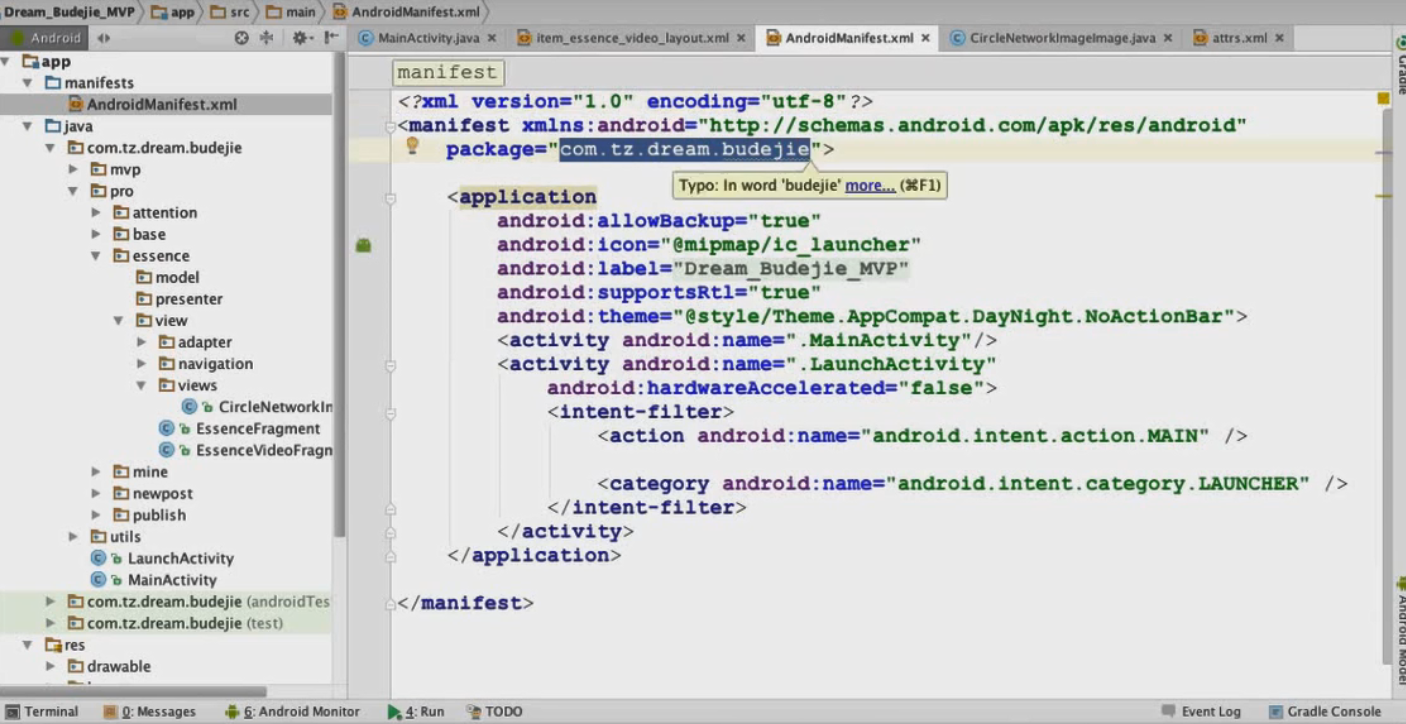Close the CircleNetworkImageImage.java tab
This screenshot has height=724, width=1406.
click(x=1168, y=38)
